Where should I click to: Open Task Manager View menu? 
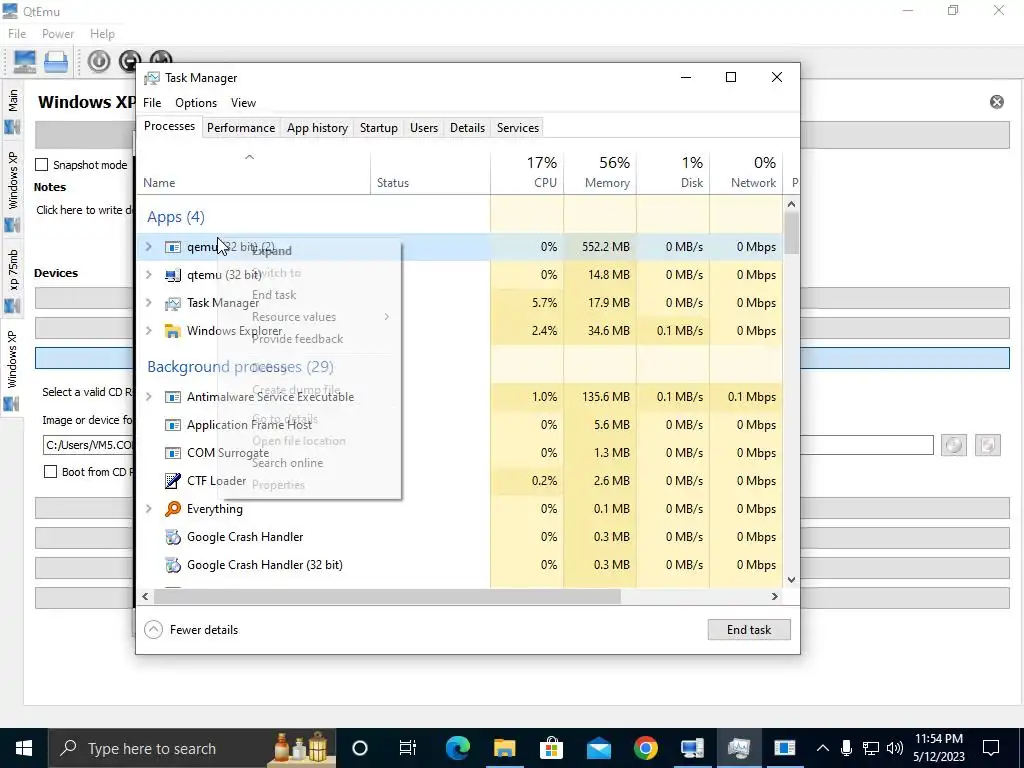tap(243, 103)
